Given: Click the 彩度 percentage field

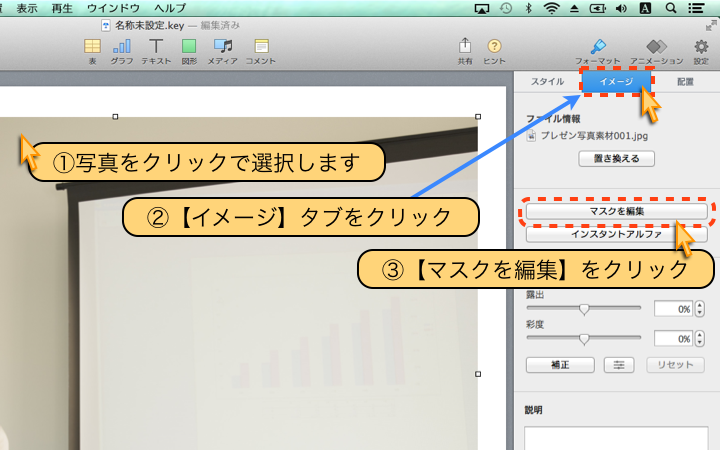Looking at the screenshot, I should 673,339.
